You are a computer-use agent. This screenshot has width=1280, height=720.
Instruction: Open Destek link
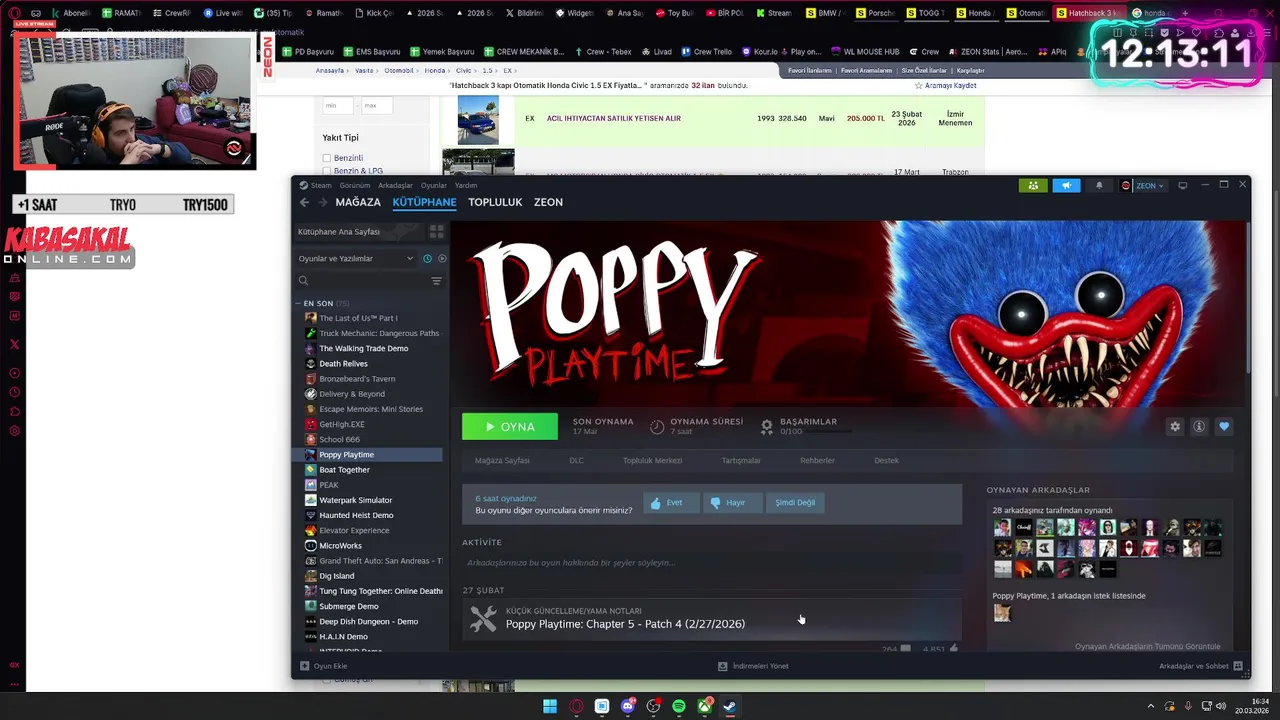[887, 461]
